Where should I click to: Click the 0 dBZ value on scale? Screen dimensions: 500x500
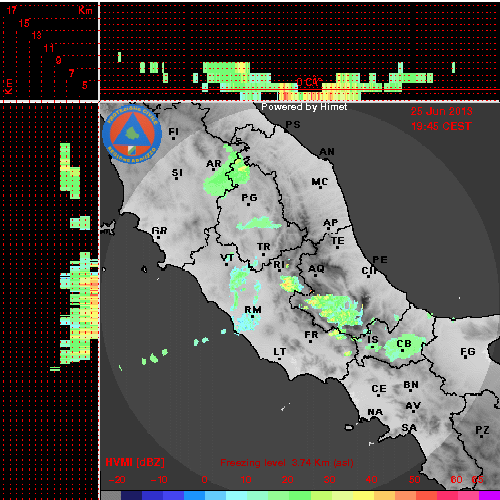[x=204, y=480]
